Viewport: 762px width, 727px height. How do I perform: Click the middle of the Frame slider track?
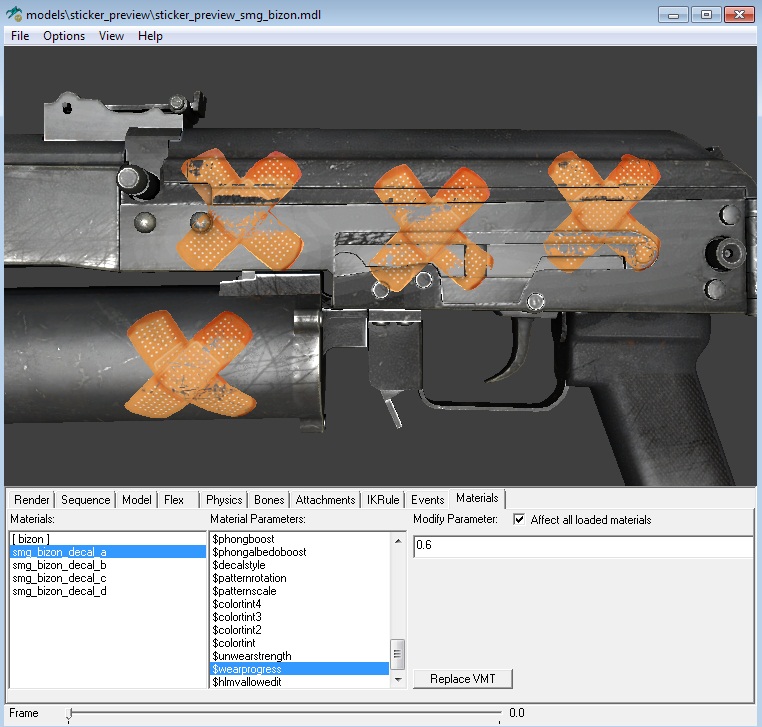[284, 713]
